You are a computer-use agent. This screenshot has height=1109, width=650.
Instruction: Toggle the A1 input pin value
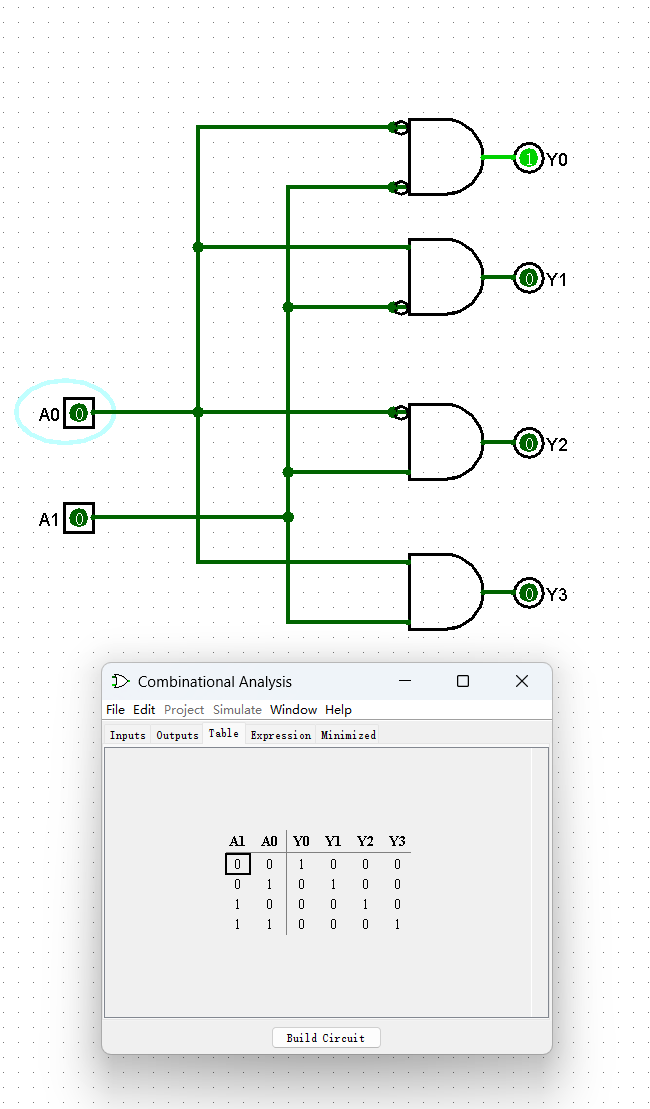(79, 518)
